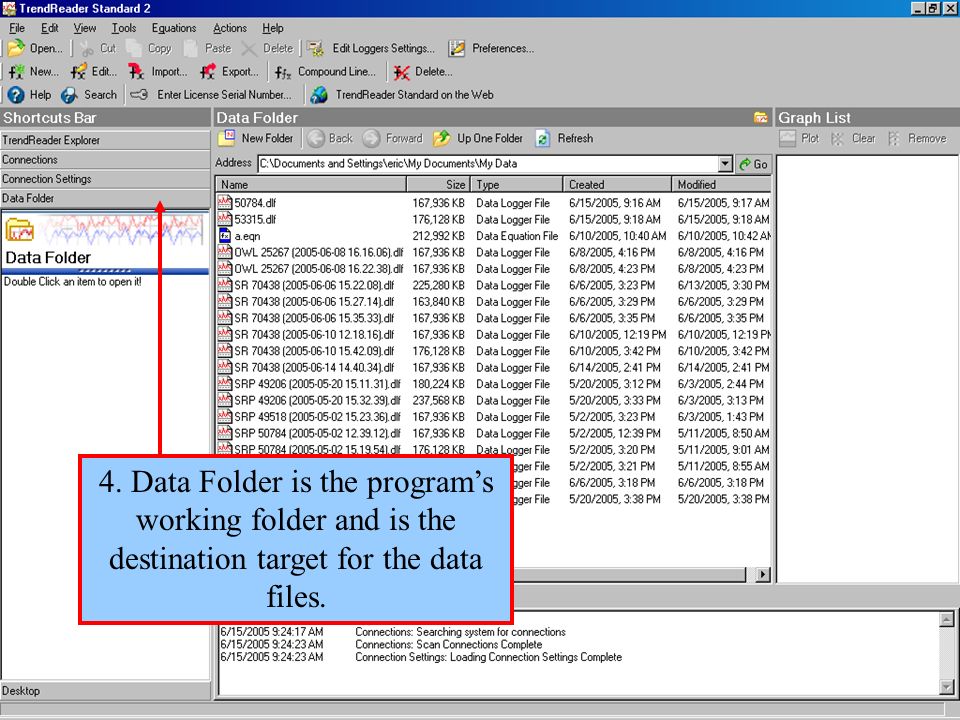Click the Open folder icon in toolbar
The height and width of the screenshot is (720, 960).
[x=16, y=48]
